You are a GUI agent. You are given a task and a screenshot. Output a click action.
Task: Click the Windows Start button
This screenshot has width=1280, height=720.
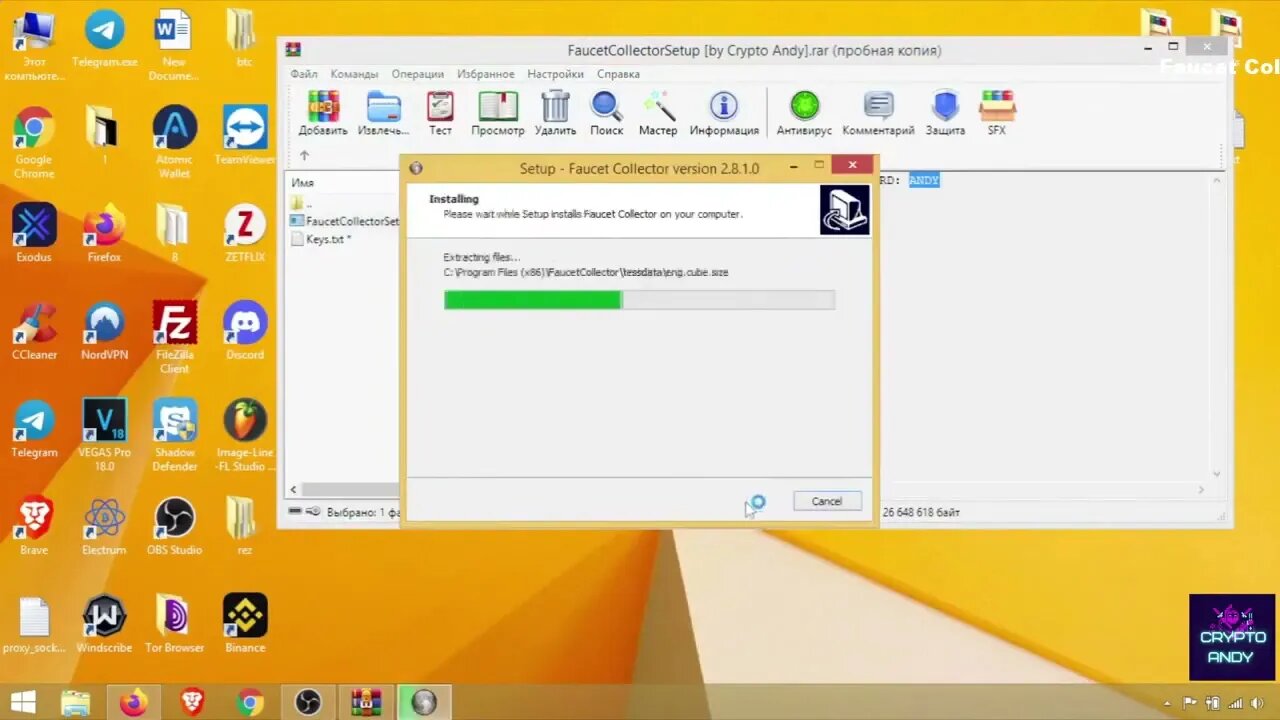tap(24, 702)
